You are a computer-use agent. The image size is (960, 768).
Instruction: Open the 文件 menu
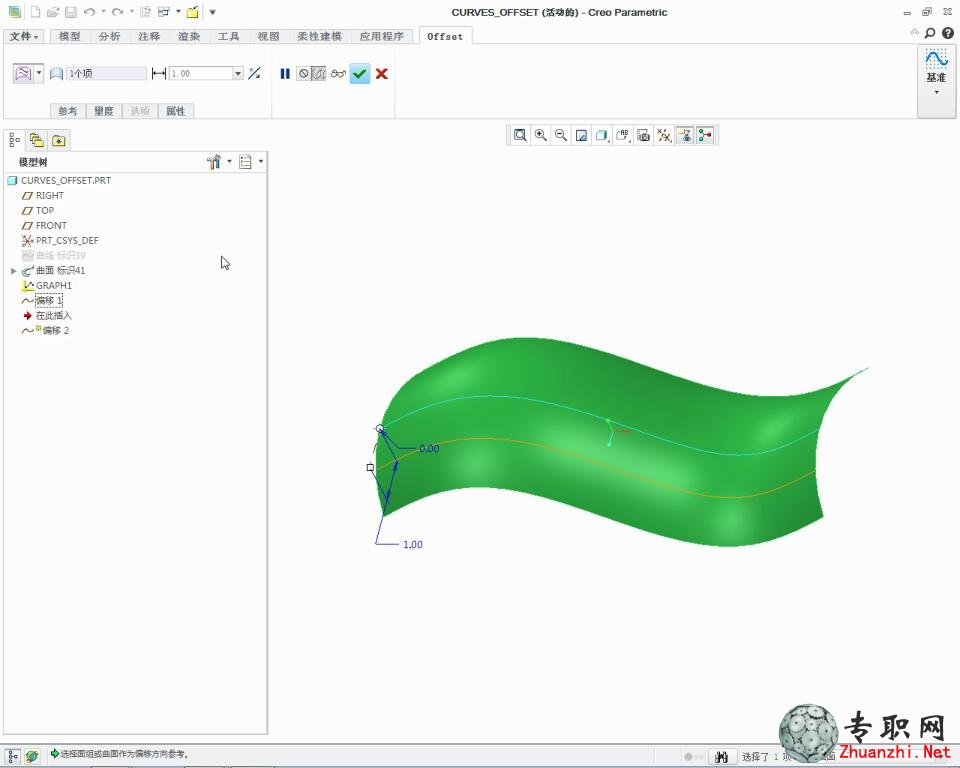[x=23, y=36]
